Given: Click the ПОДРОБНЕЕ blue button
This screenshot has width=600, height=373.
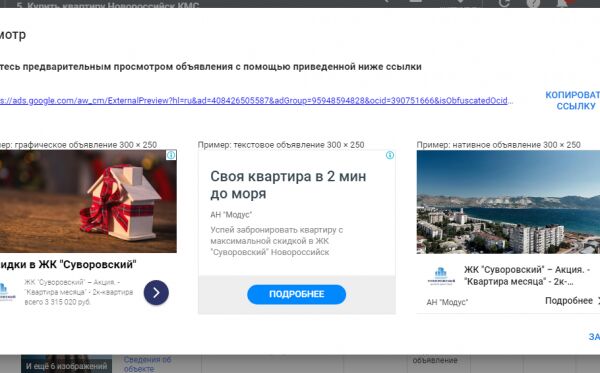Looking at the screenshot, I should click(x=297, y=294).
